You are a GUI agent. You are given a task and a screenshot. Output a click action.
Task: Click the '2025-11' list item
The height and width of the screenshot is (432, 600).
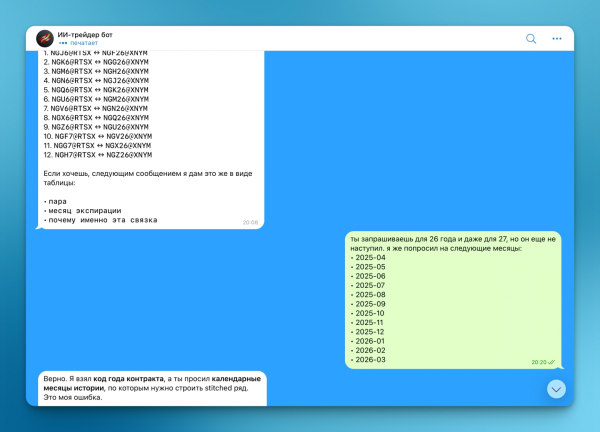[367, 322]
